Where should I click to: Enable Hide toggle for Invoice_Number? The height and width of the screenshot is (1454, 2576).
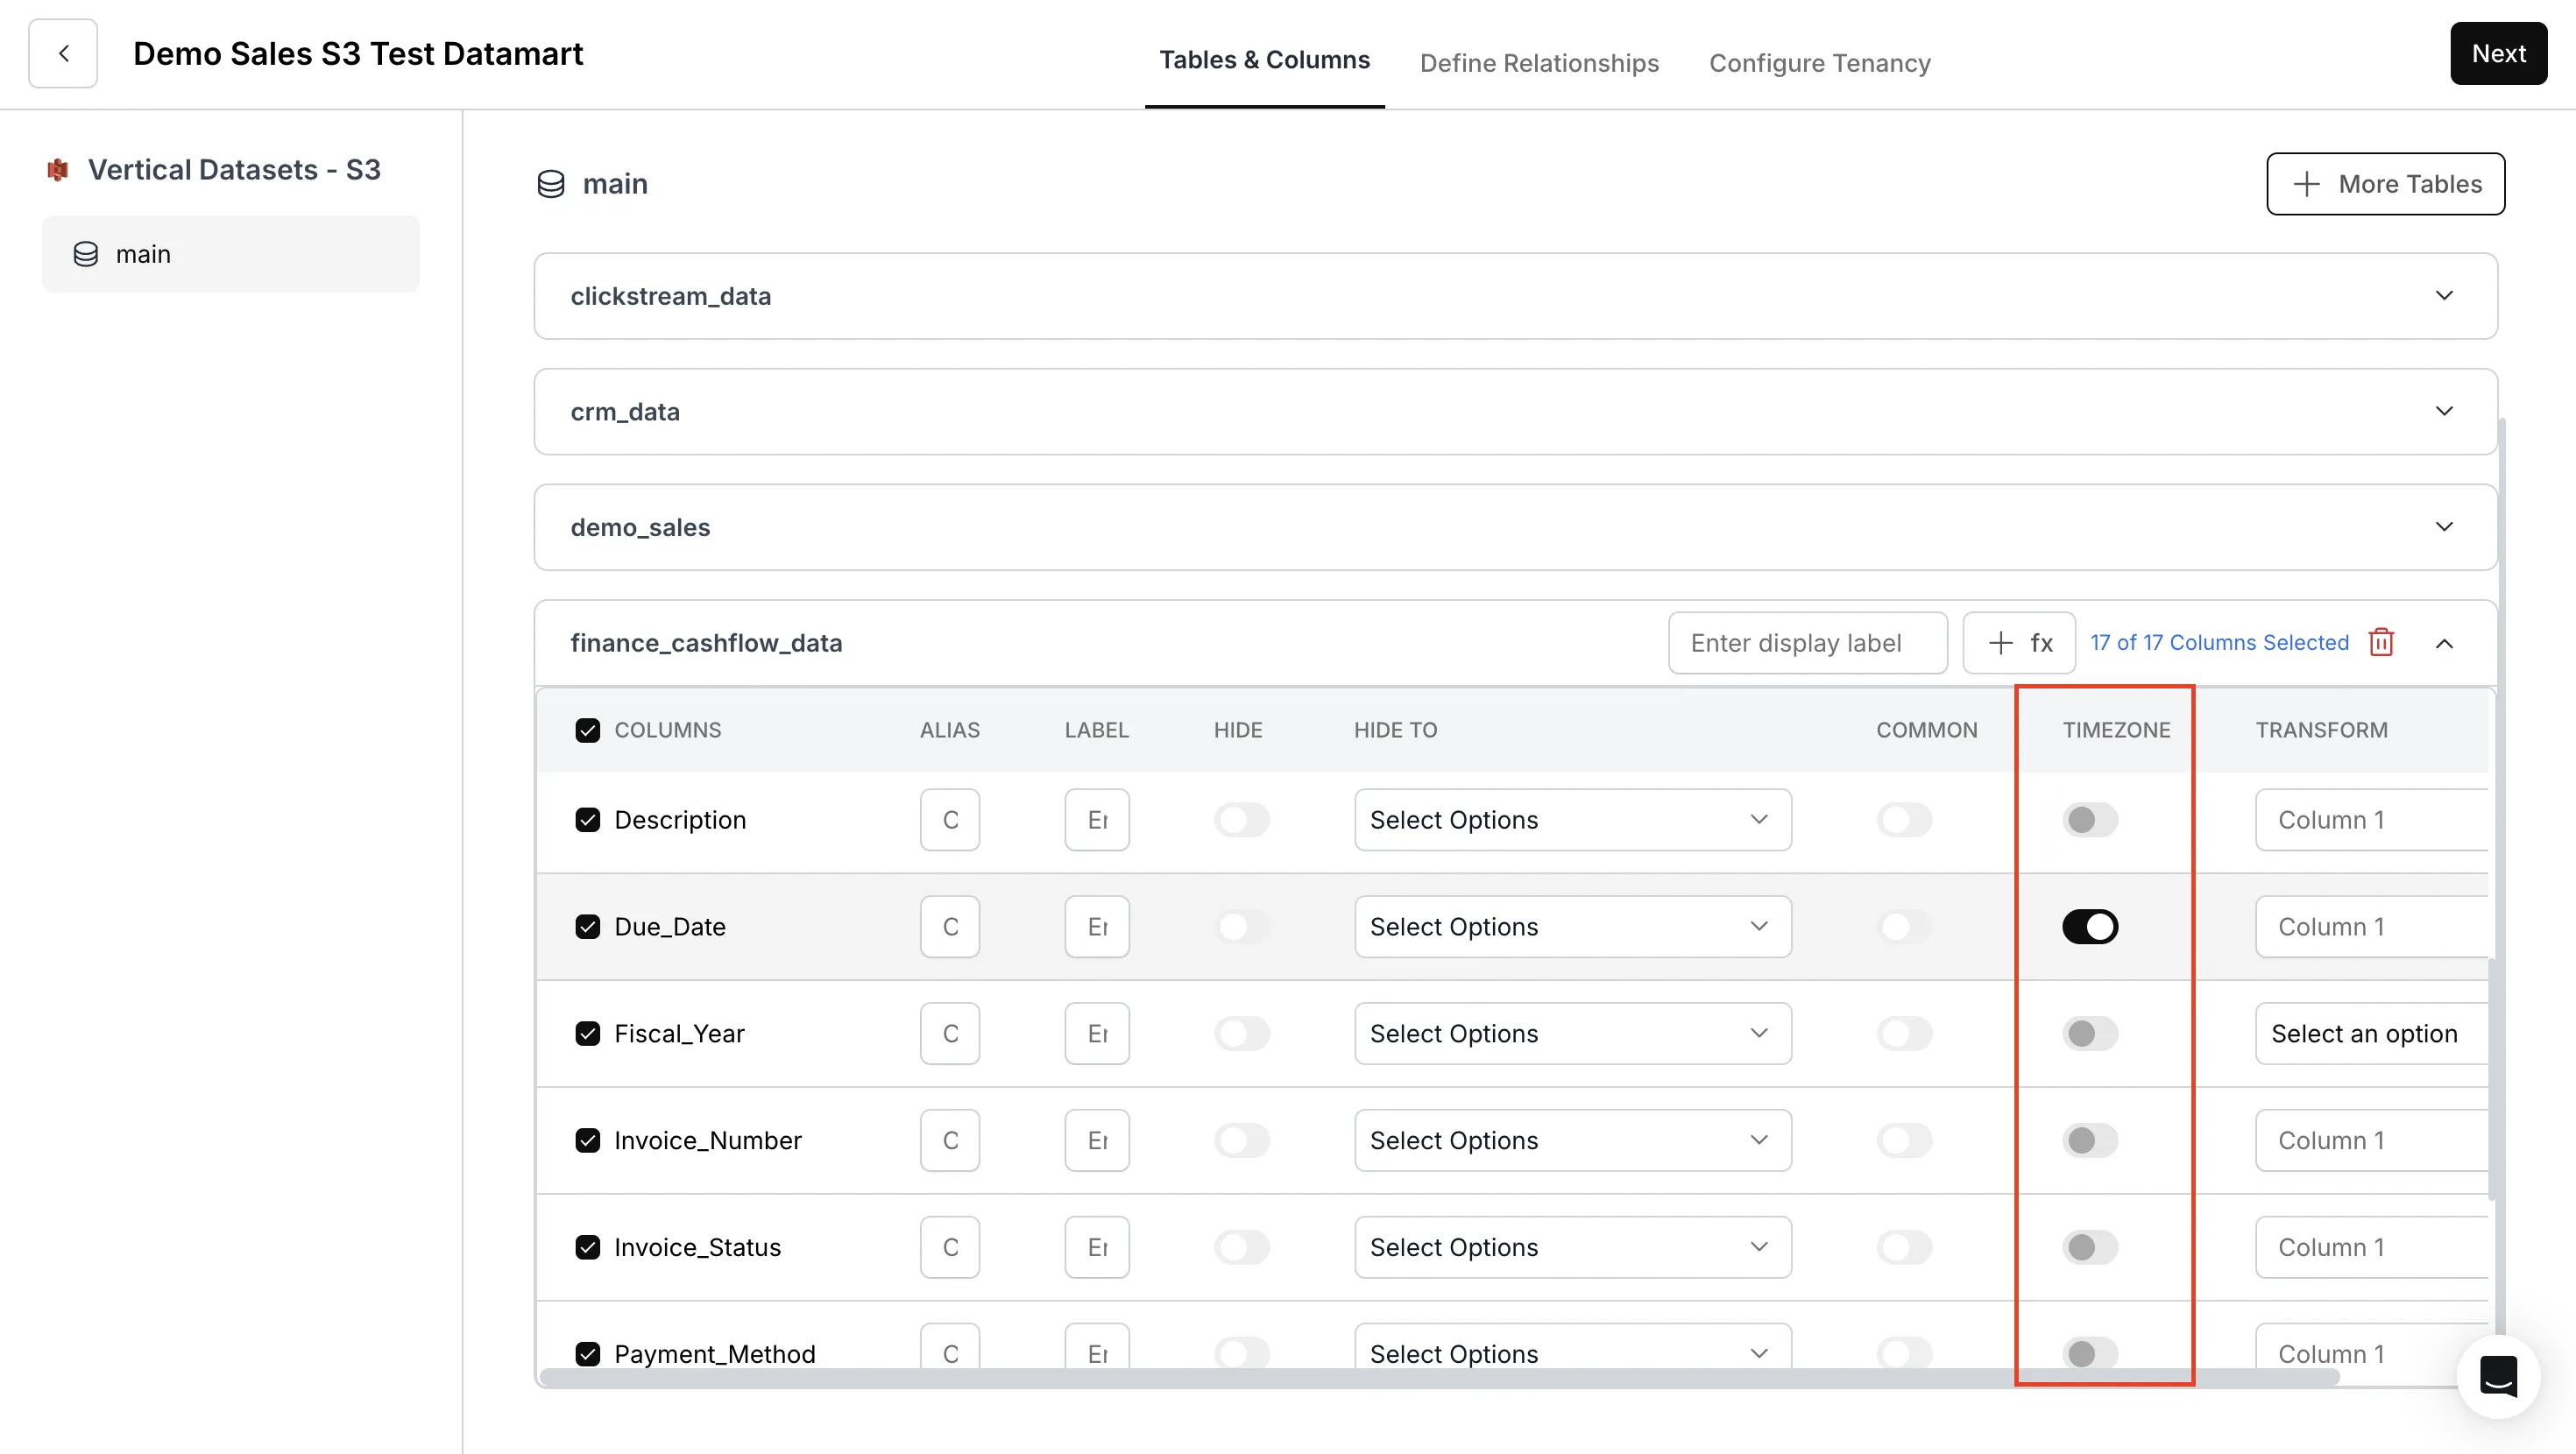(x=1242, y=1140)
